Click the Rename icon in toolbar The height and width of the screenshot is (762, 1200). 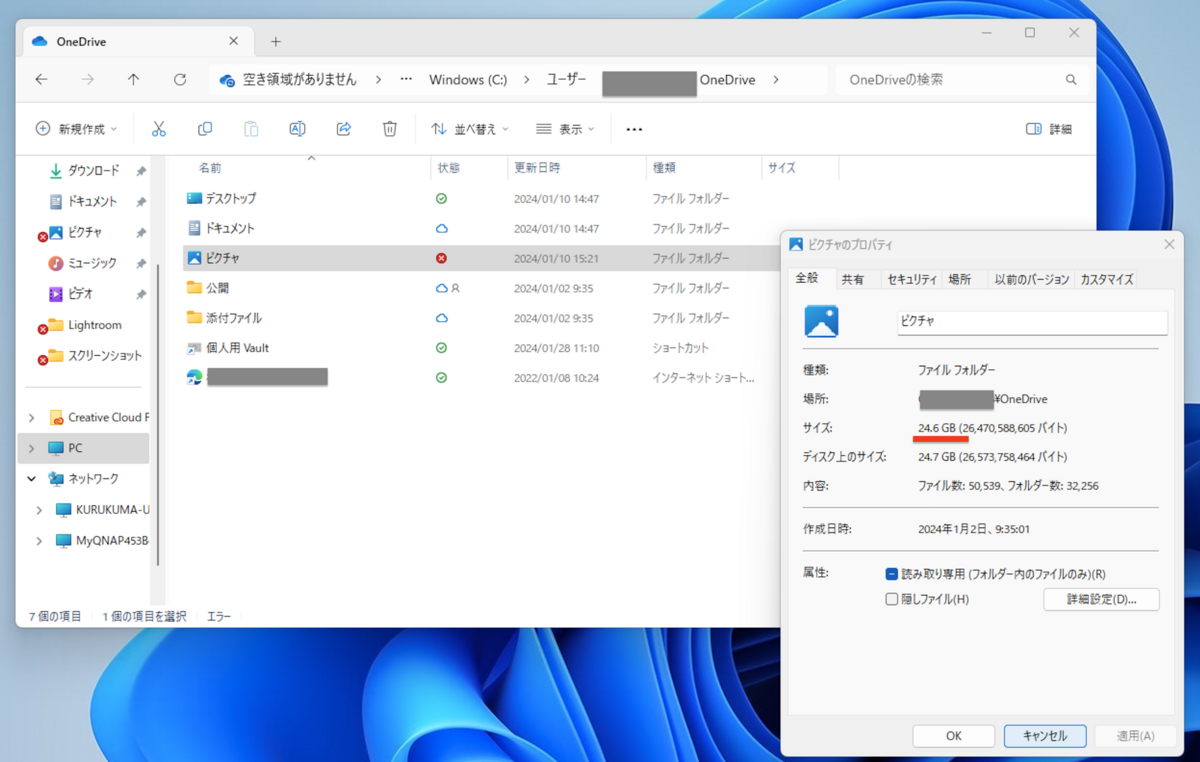click(x=297, y=129)
